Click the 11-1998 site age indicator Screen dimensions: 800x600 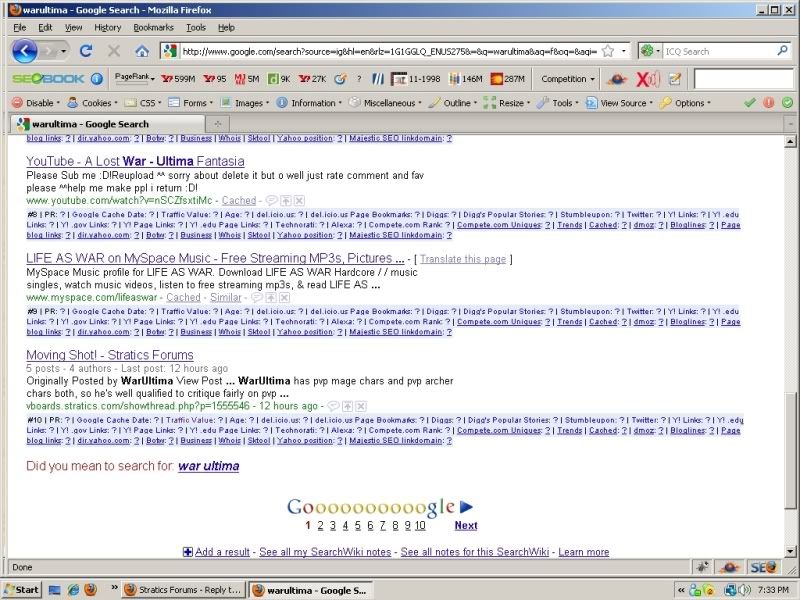coord(415,79)
